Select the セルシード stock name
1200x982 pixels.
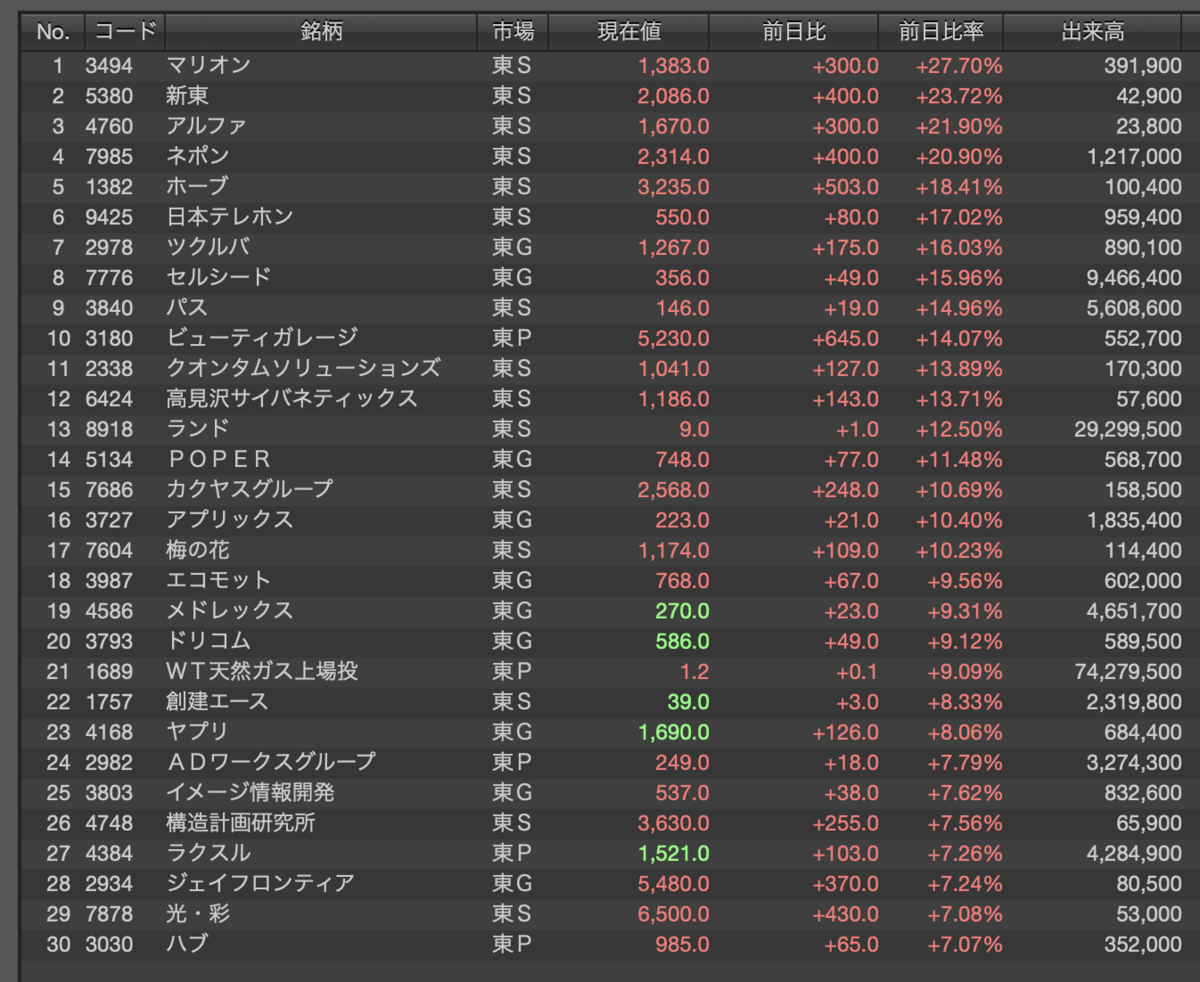click(218, 277)
